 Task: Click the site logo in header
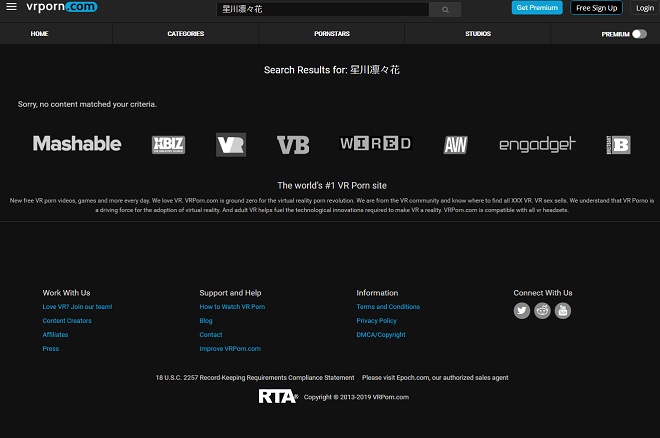click(x=49, y=8)
